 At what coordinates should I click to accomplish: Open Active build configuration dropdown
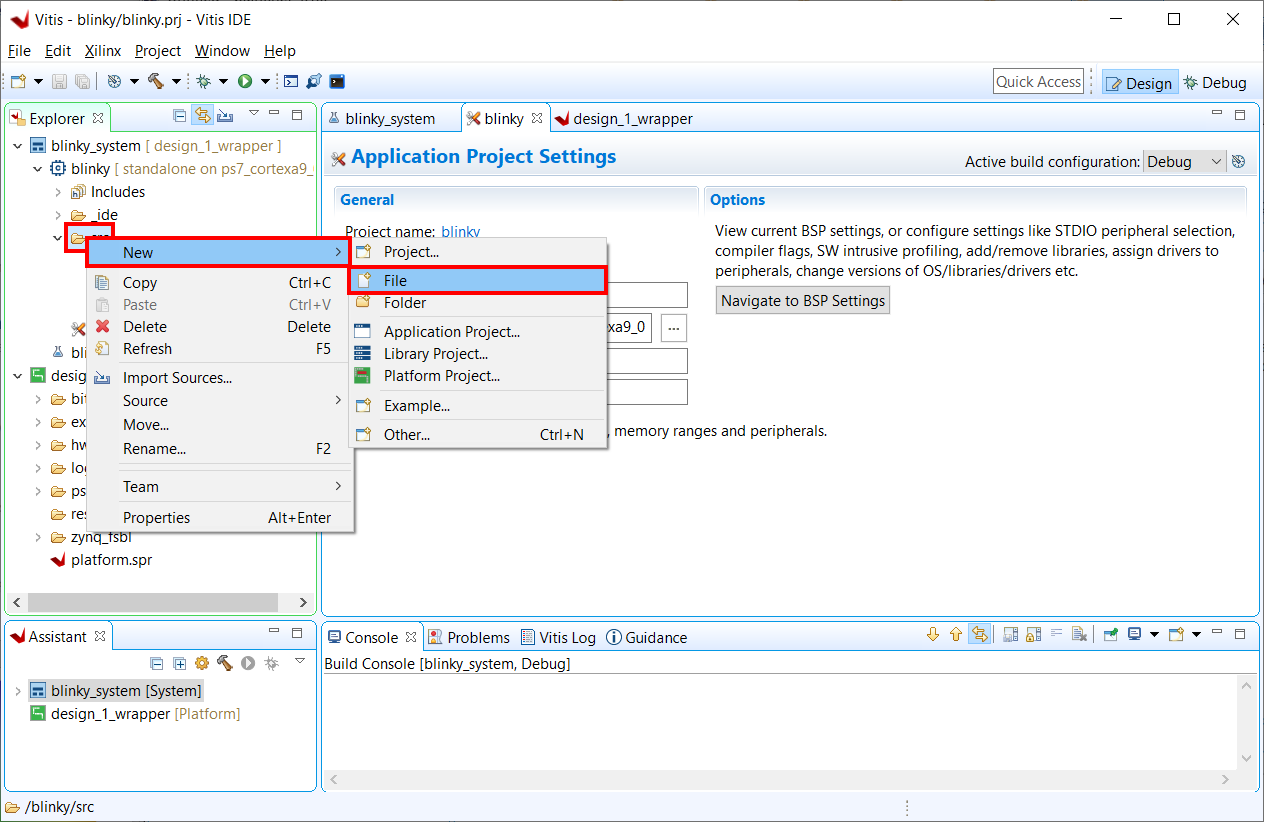click(x=1184, y=161)
